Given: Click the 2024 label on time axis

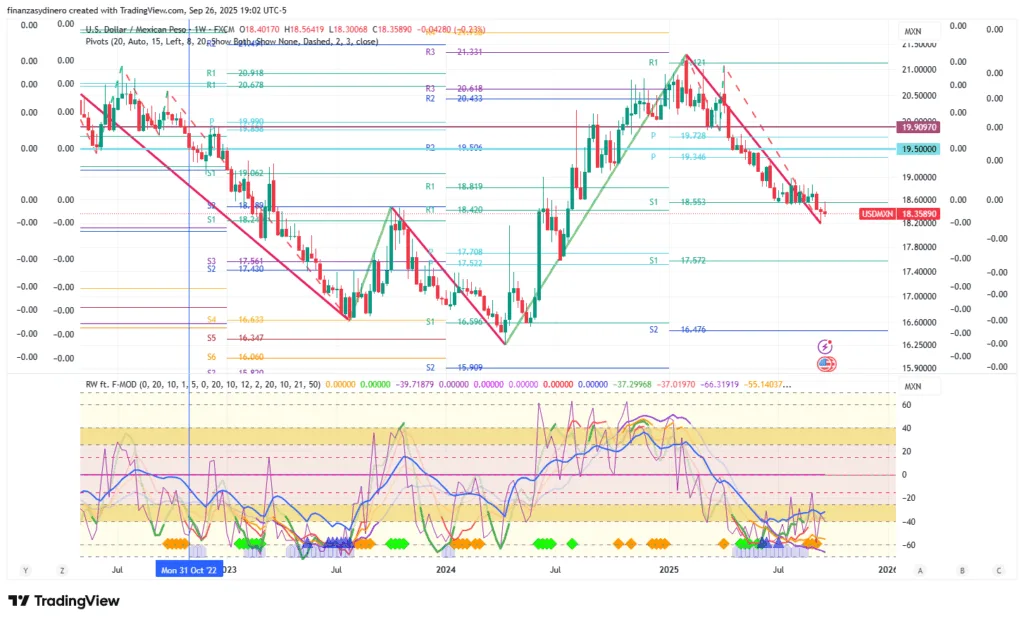Looking at the screenshot, I should (x=445, y=570).
